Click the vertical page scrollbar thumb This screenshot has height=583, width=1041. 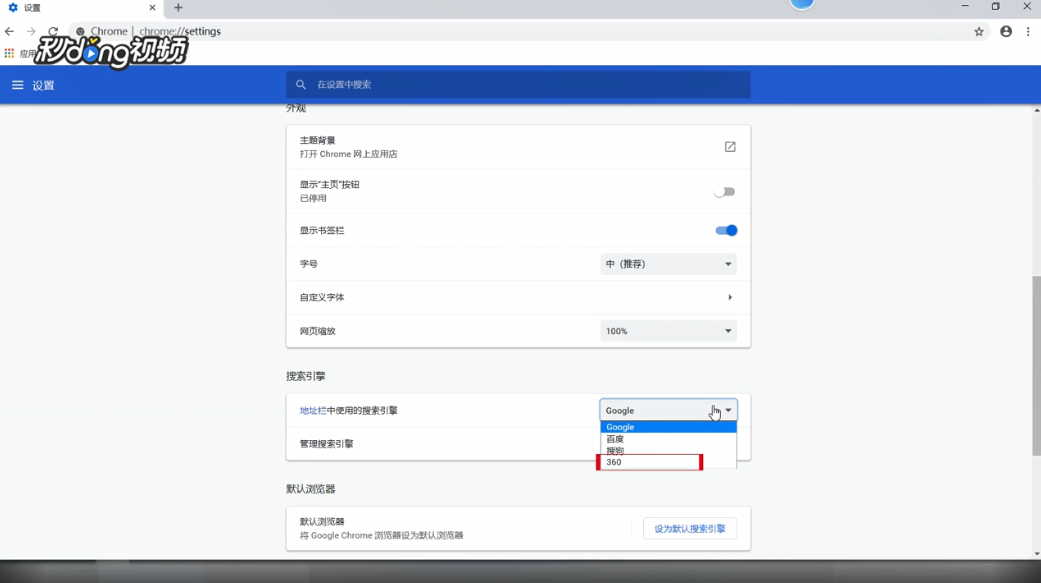tap(1036, 365)
